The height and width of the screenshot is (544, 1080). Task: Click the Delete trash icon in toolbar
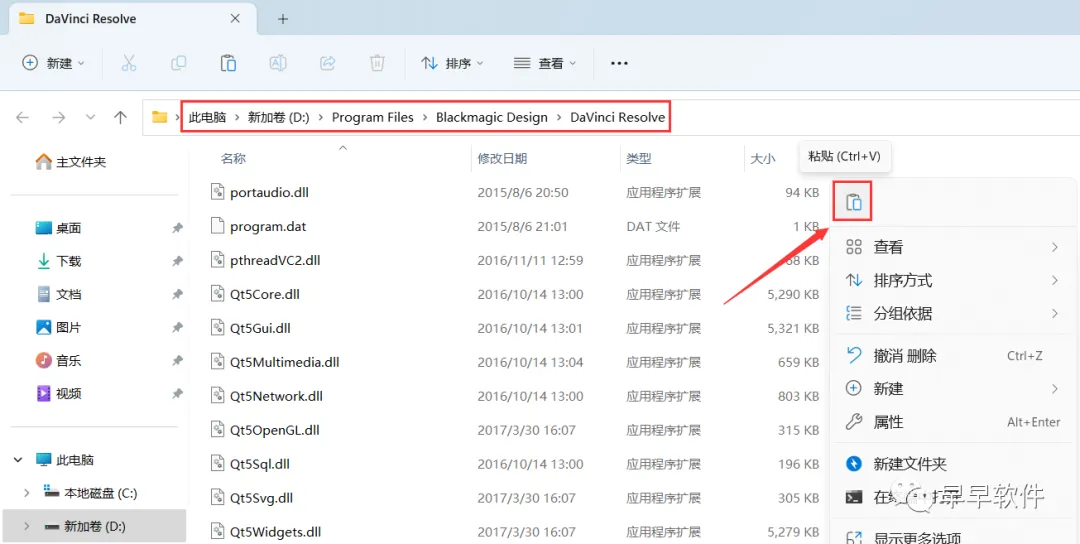coord(377,63)
